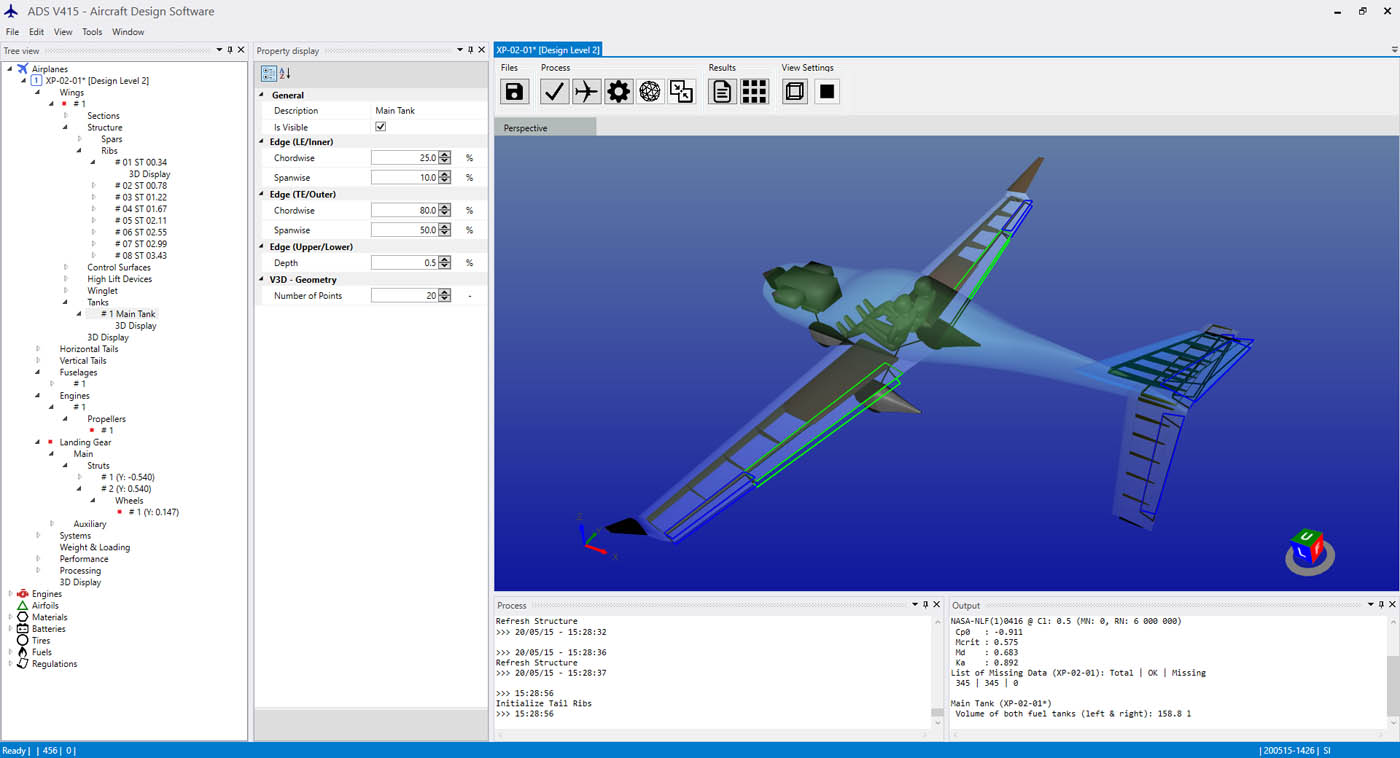The width and height of the screenshot is (1400, 758).
Task: Pin the Tree view panel
Action: [x=230, y=50]
